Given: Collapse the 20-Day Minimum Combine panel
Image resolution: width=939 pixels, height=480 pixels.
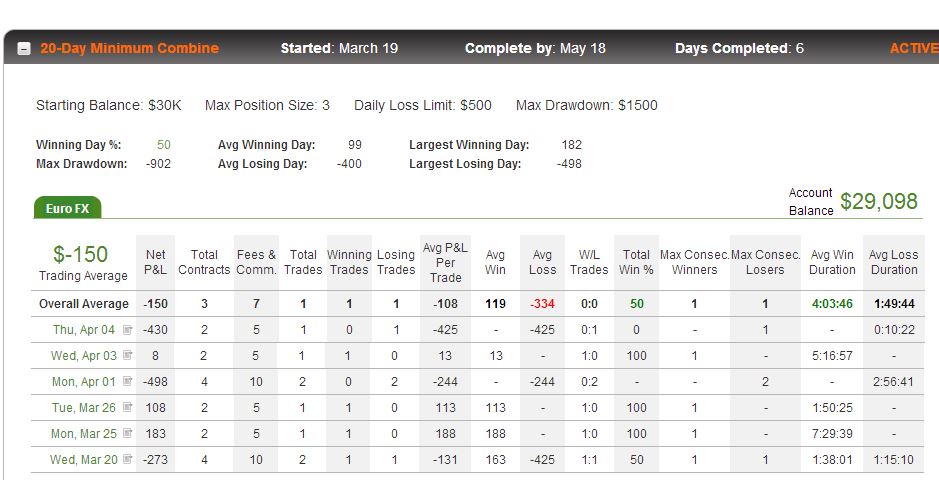Looking at the screenshot, I should tap(24, 49).
